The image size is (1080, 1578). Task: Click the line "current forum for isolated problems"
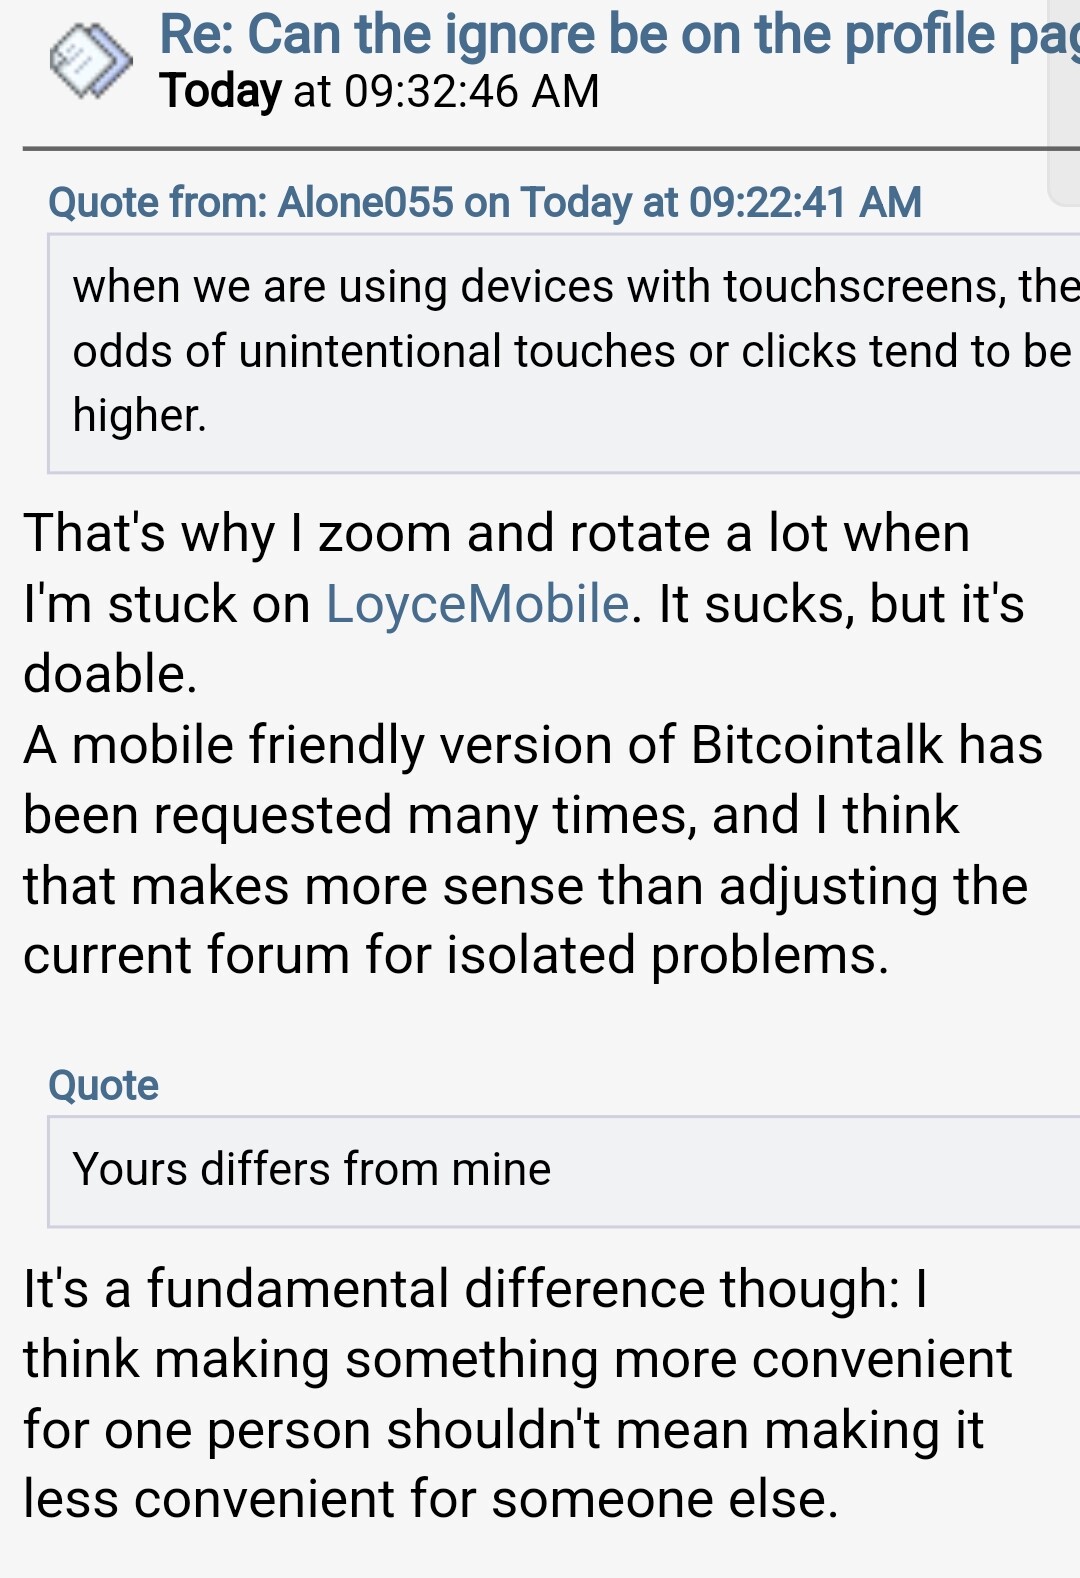click(x=456, y=955)
